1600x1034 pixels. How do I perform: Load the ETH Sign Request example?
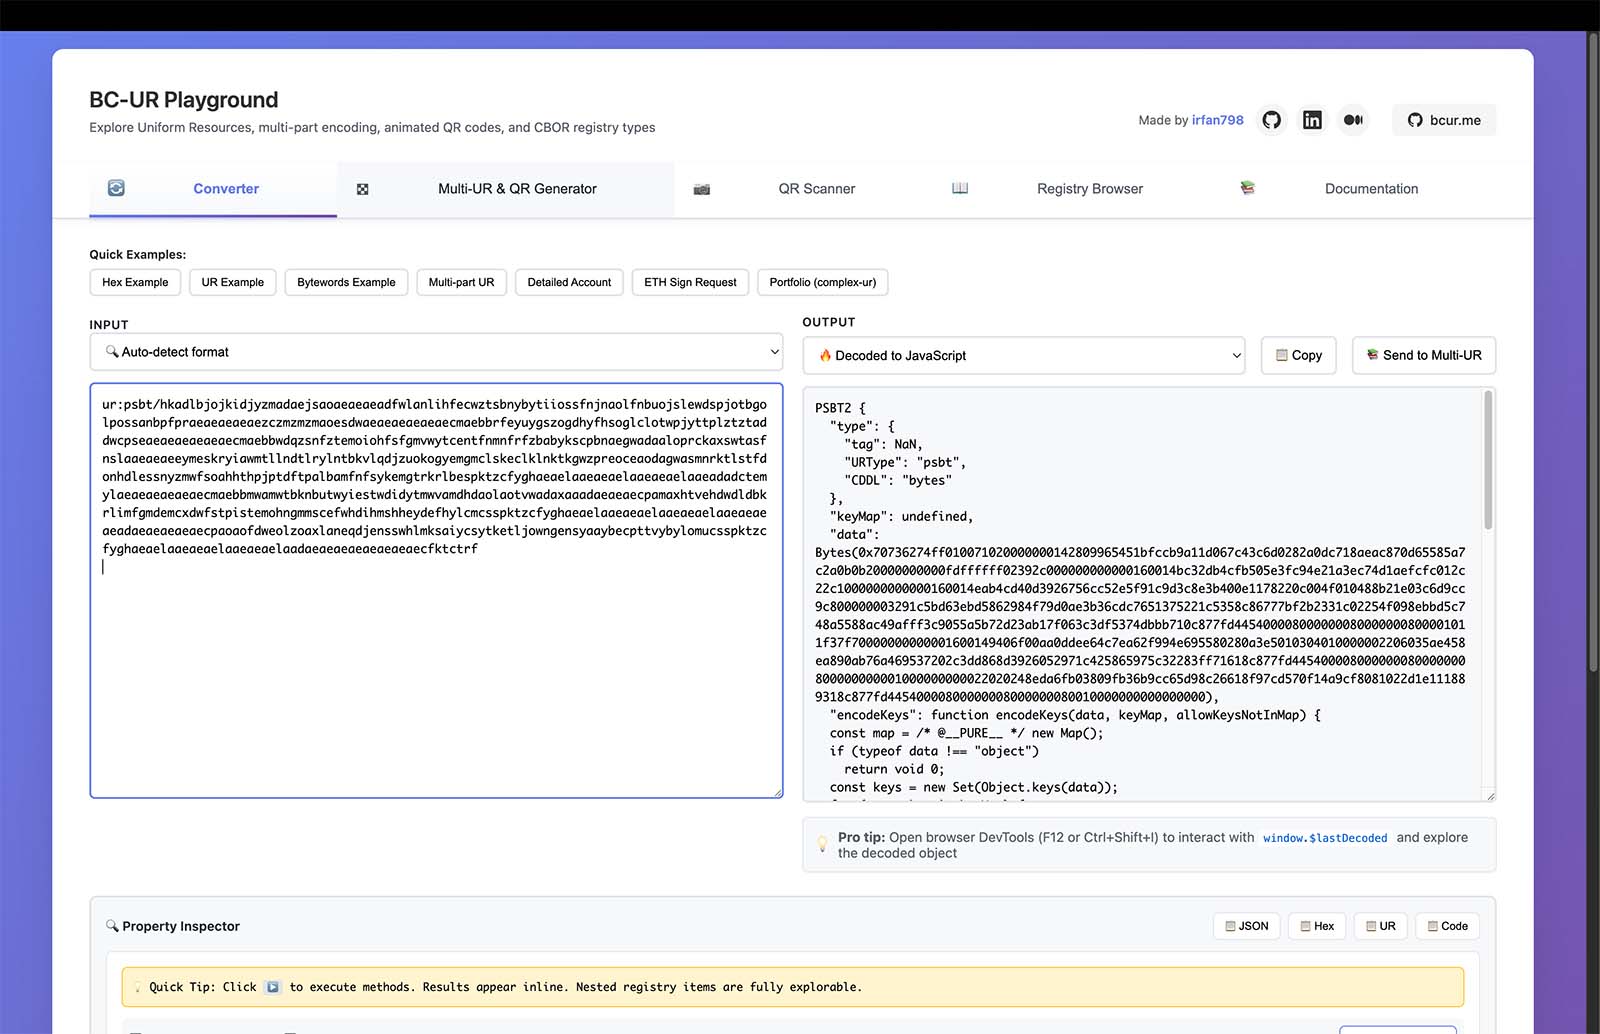coord(690,282)
